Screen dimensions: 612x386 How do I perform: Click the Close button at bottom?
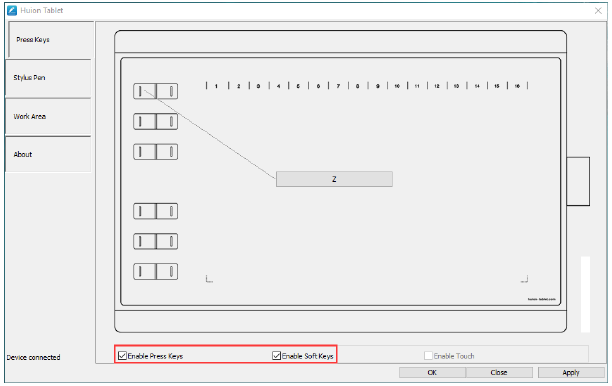point(499,372)
